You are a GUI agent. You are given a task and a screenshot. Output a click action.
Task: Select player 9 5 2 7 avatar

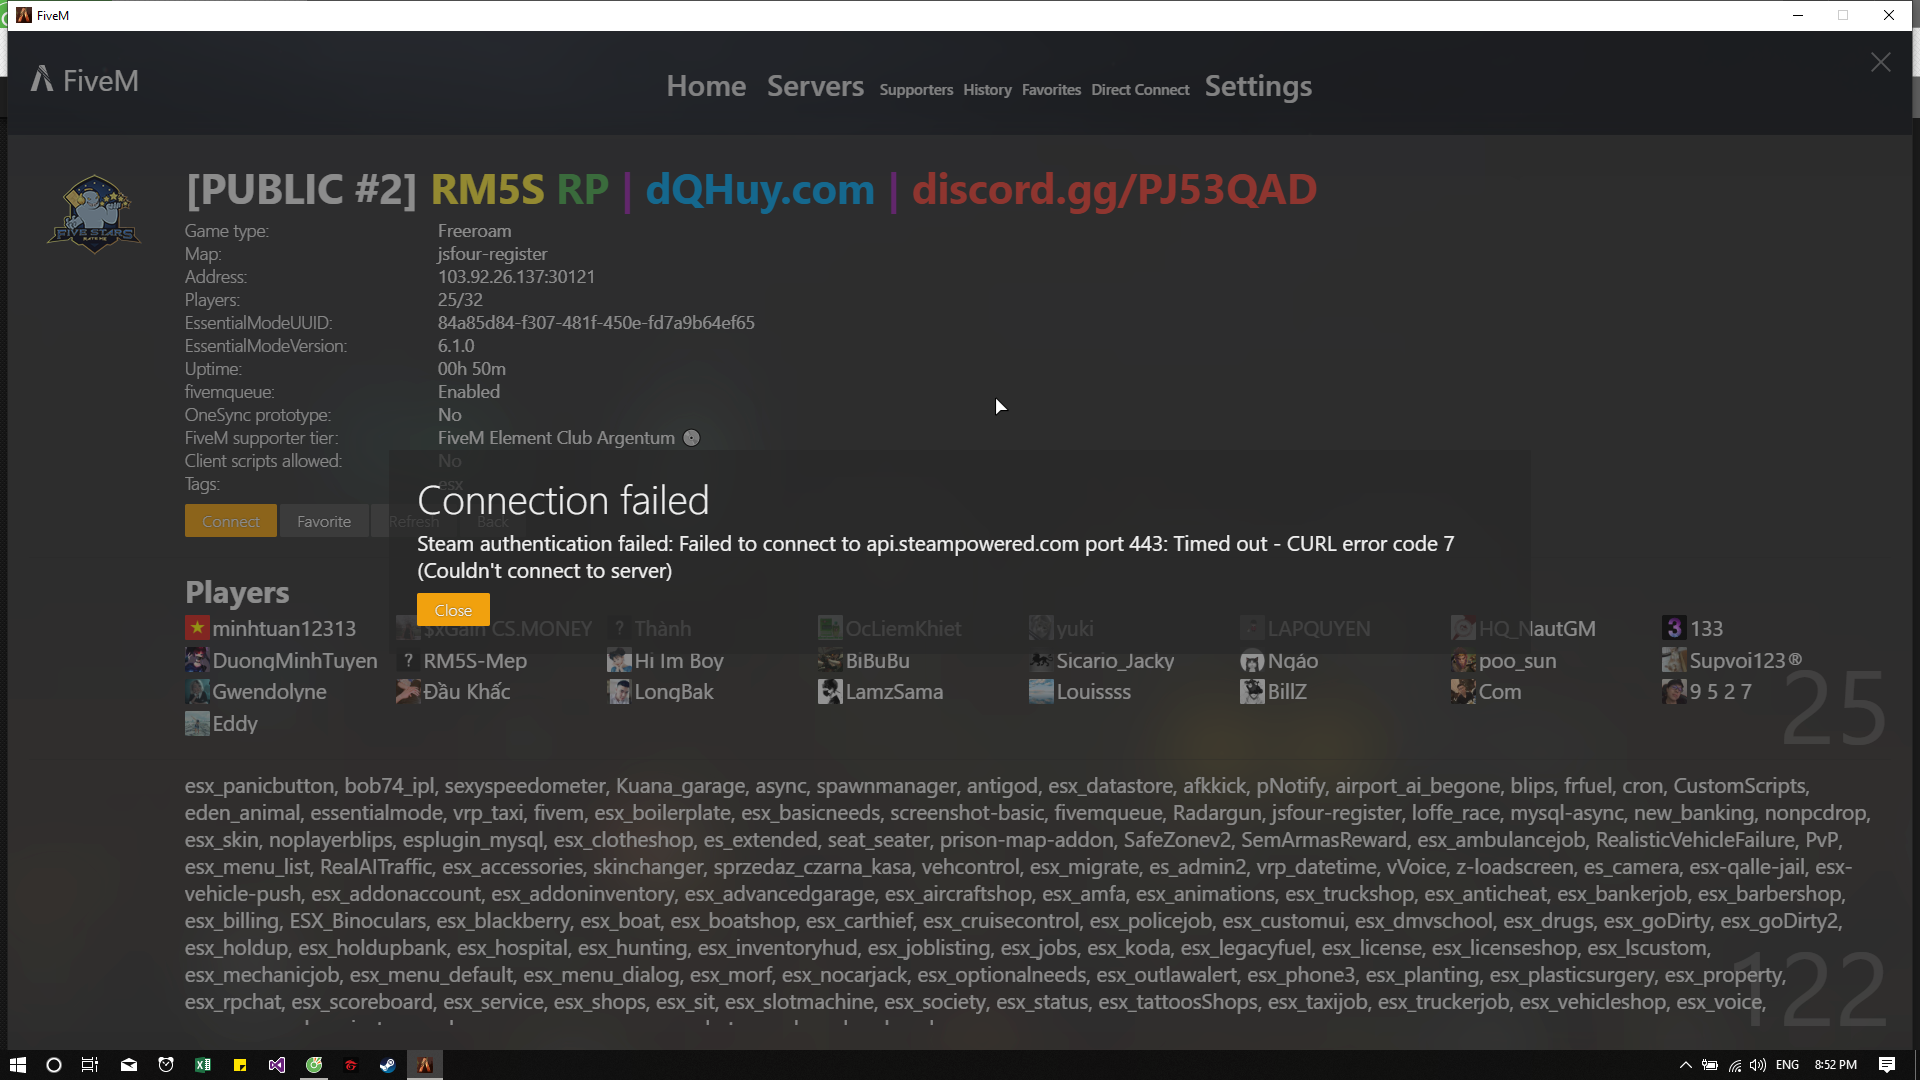click(1674, 691)
